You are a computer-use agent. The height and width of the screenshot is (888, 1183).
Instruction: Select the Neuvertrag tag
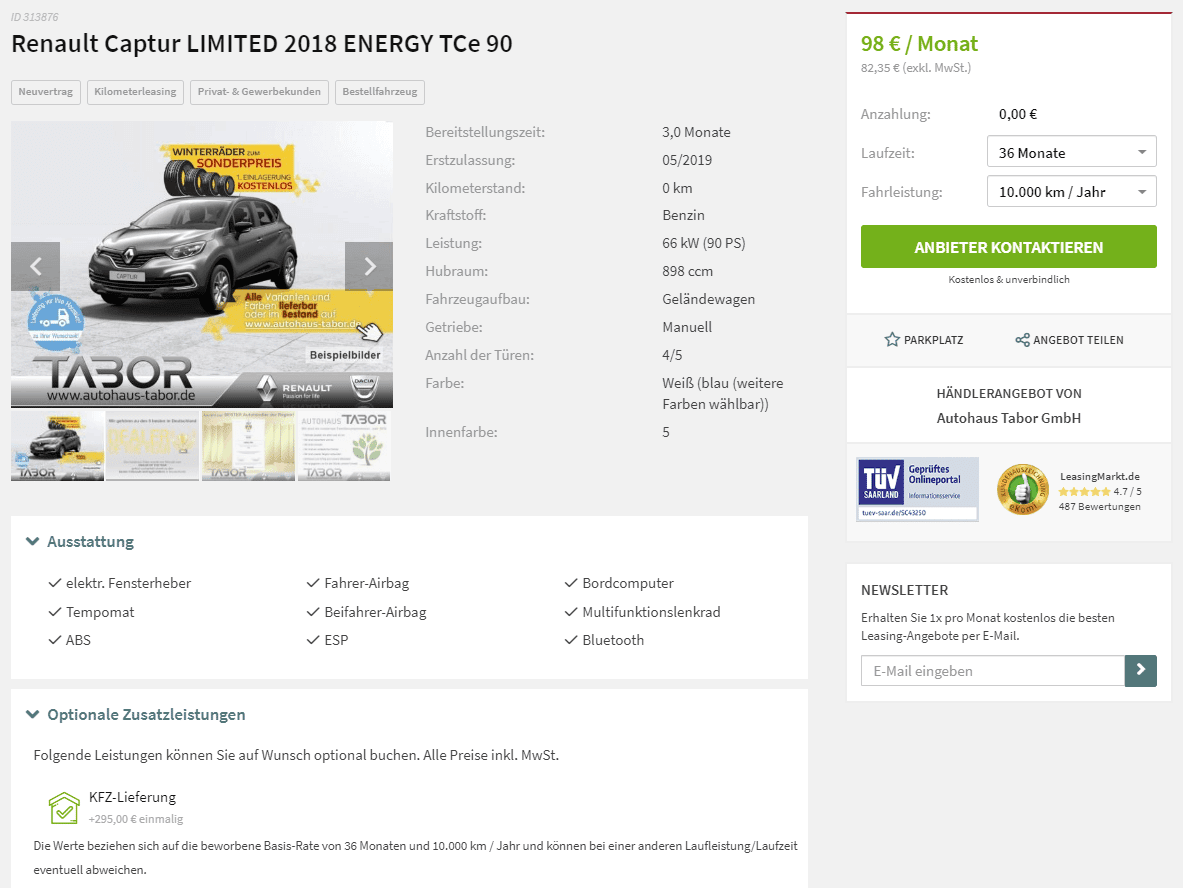click(46, 92)
